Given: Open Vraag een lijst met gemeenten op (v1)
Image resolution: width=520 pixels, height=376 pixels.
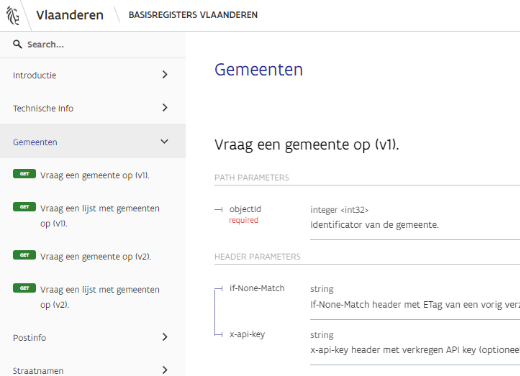Looking at the screenshot, I should pyautogui.click(x=100, y=215).
